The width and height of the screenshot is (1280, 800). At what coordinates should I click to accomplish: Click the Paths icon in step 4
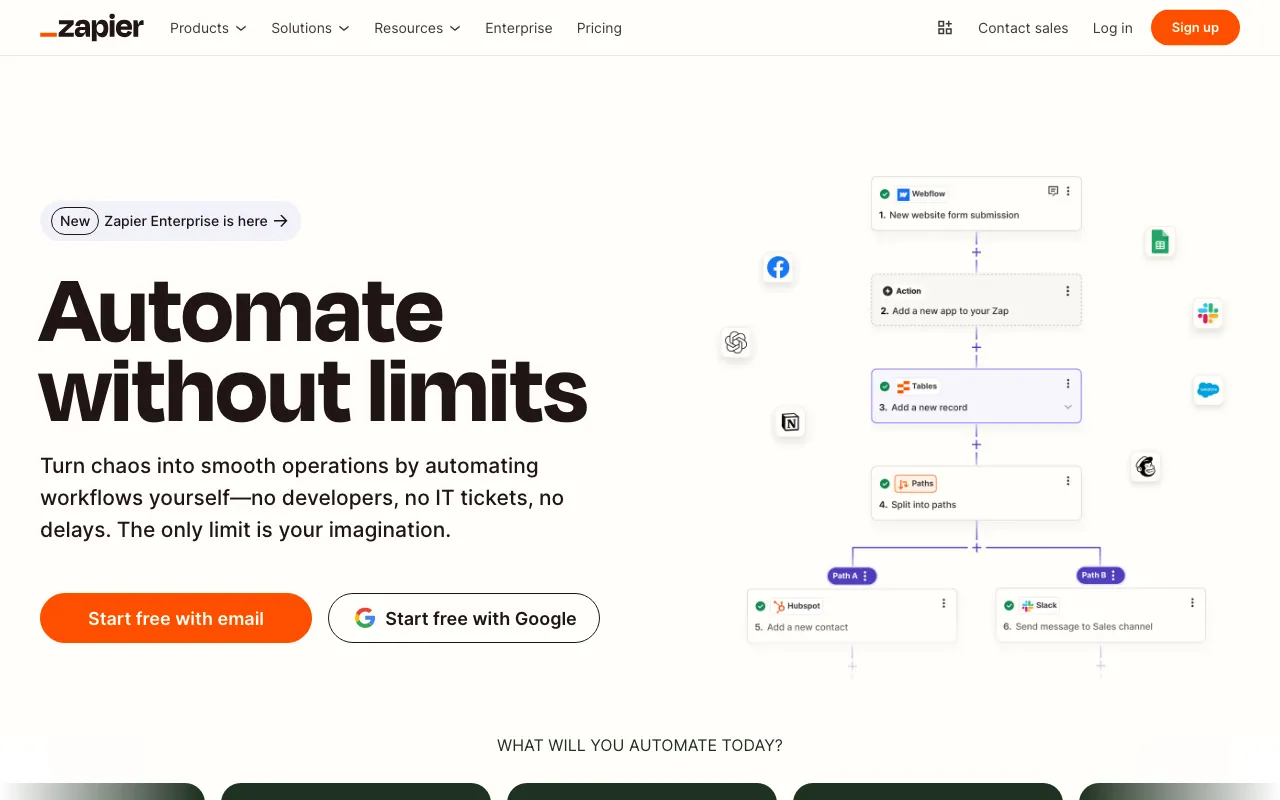[x=903, y=483]
